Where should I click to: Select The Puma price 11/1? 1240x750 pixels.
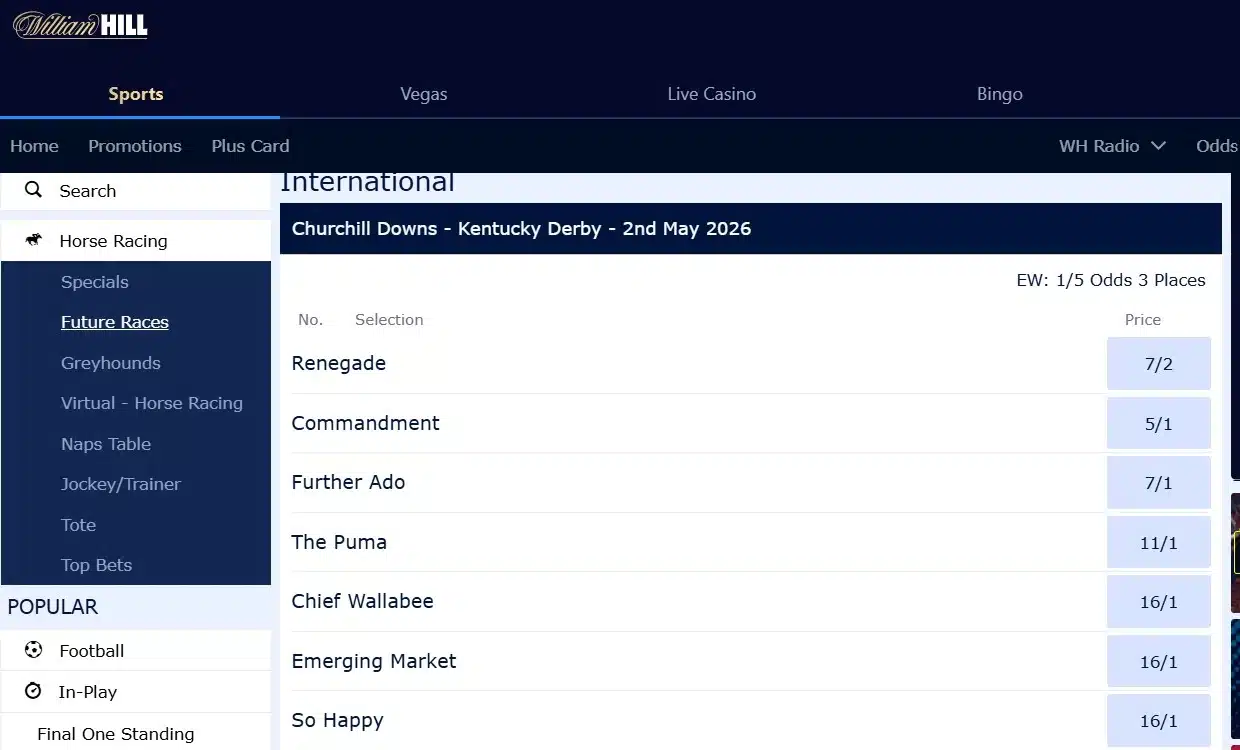pyautogui.click(x=1159, y=543)
